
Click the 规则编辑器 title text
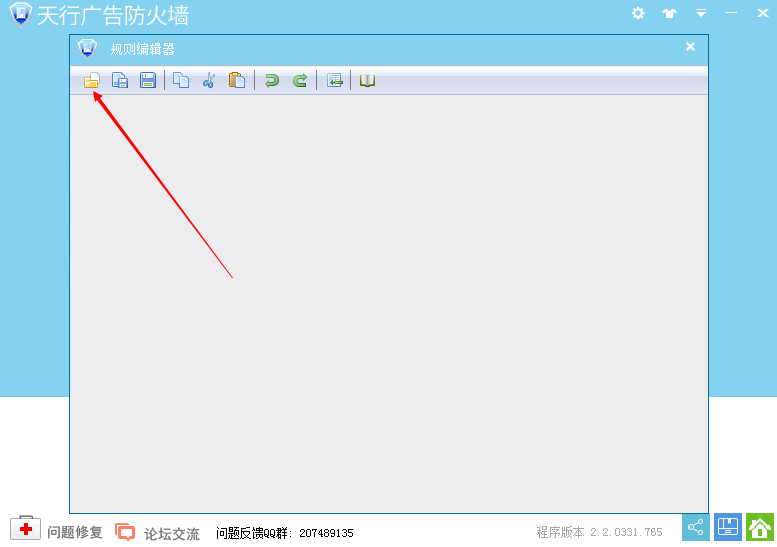(142, 49)
